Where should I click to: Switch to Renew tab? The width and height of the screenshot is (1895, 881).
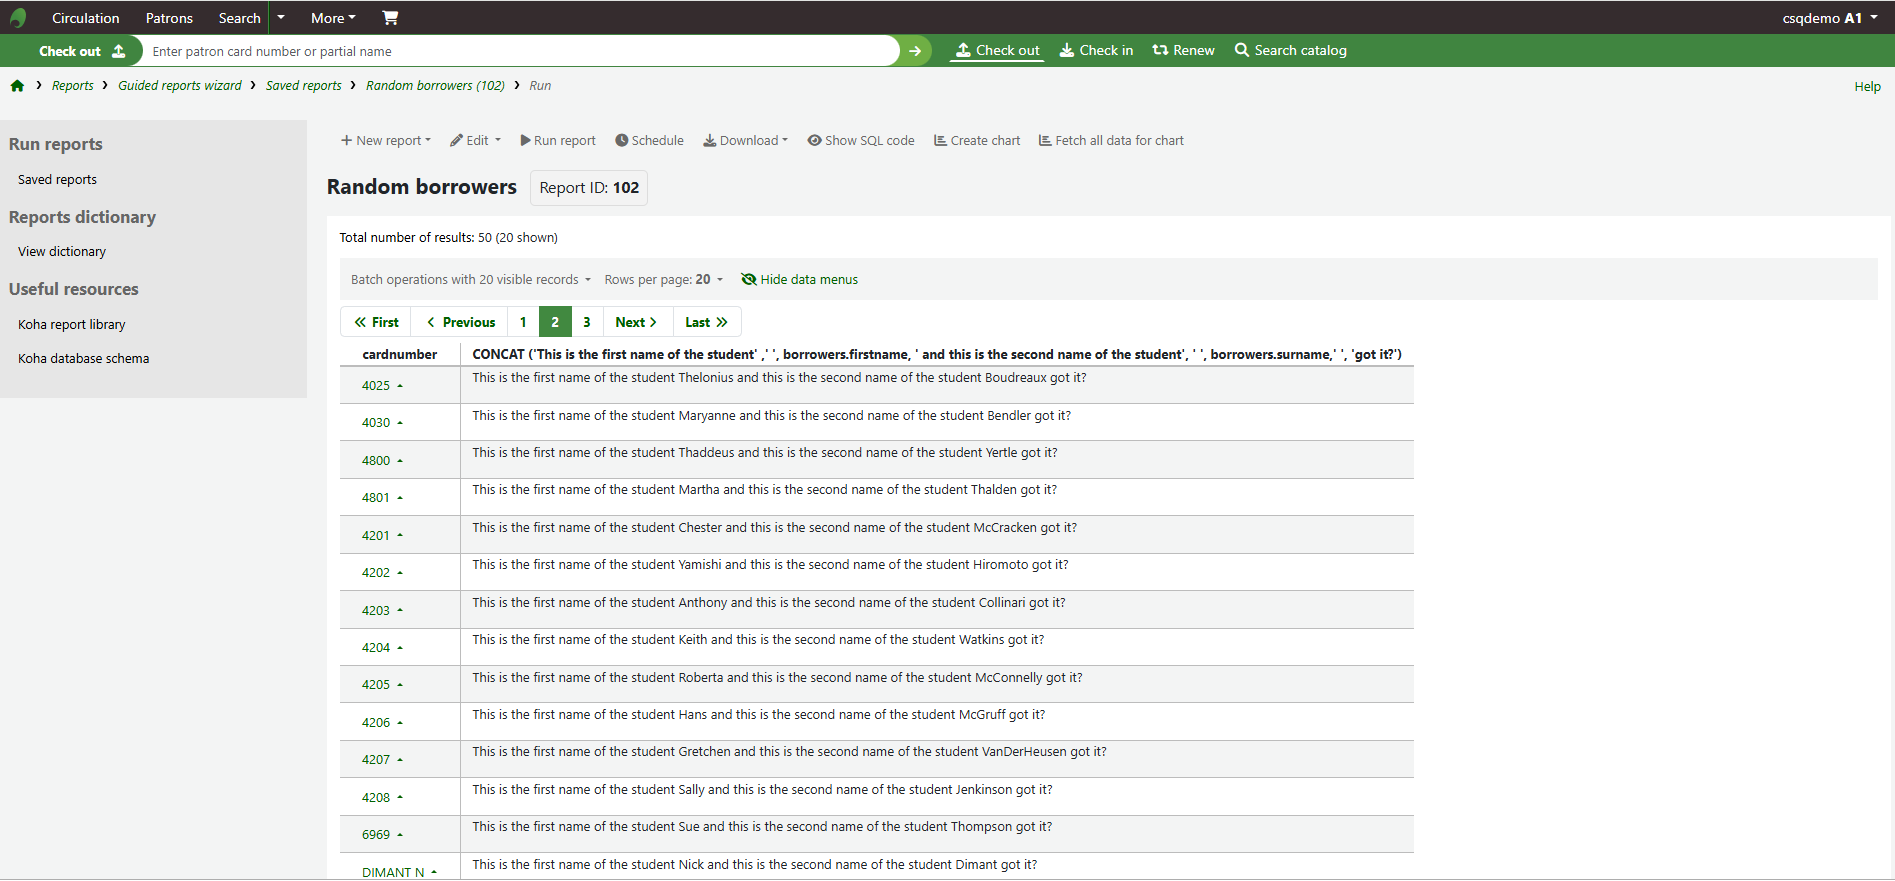[x=1183, y=50]
